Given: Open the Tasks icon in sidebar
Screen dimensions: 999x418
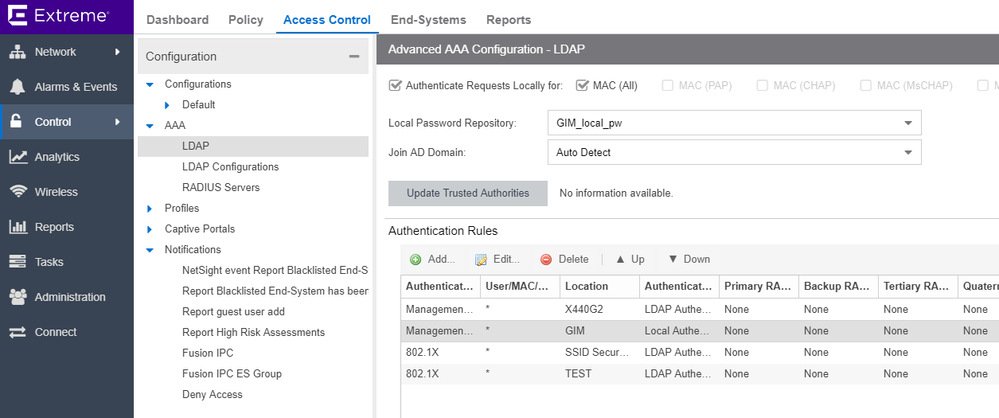Looking at the screenshot, I should (17, 262).
